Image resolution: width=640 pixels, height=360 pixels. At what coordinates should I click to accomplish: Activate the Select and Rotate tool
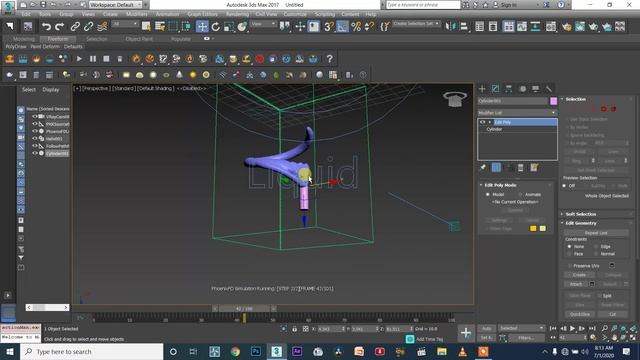pyautogui.click(x=216, y=27)
